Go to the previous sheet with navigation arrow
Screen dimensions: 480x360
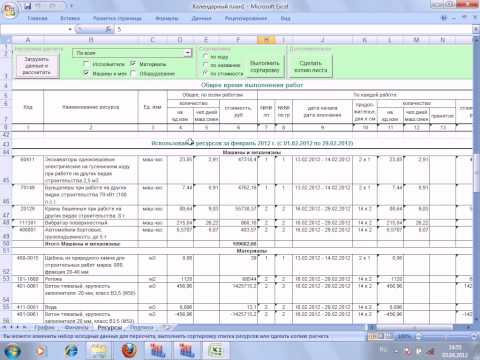12,327
